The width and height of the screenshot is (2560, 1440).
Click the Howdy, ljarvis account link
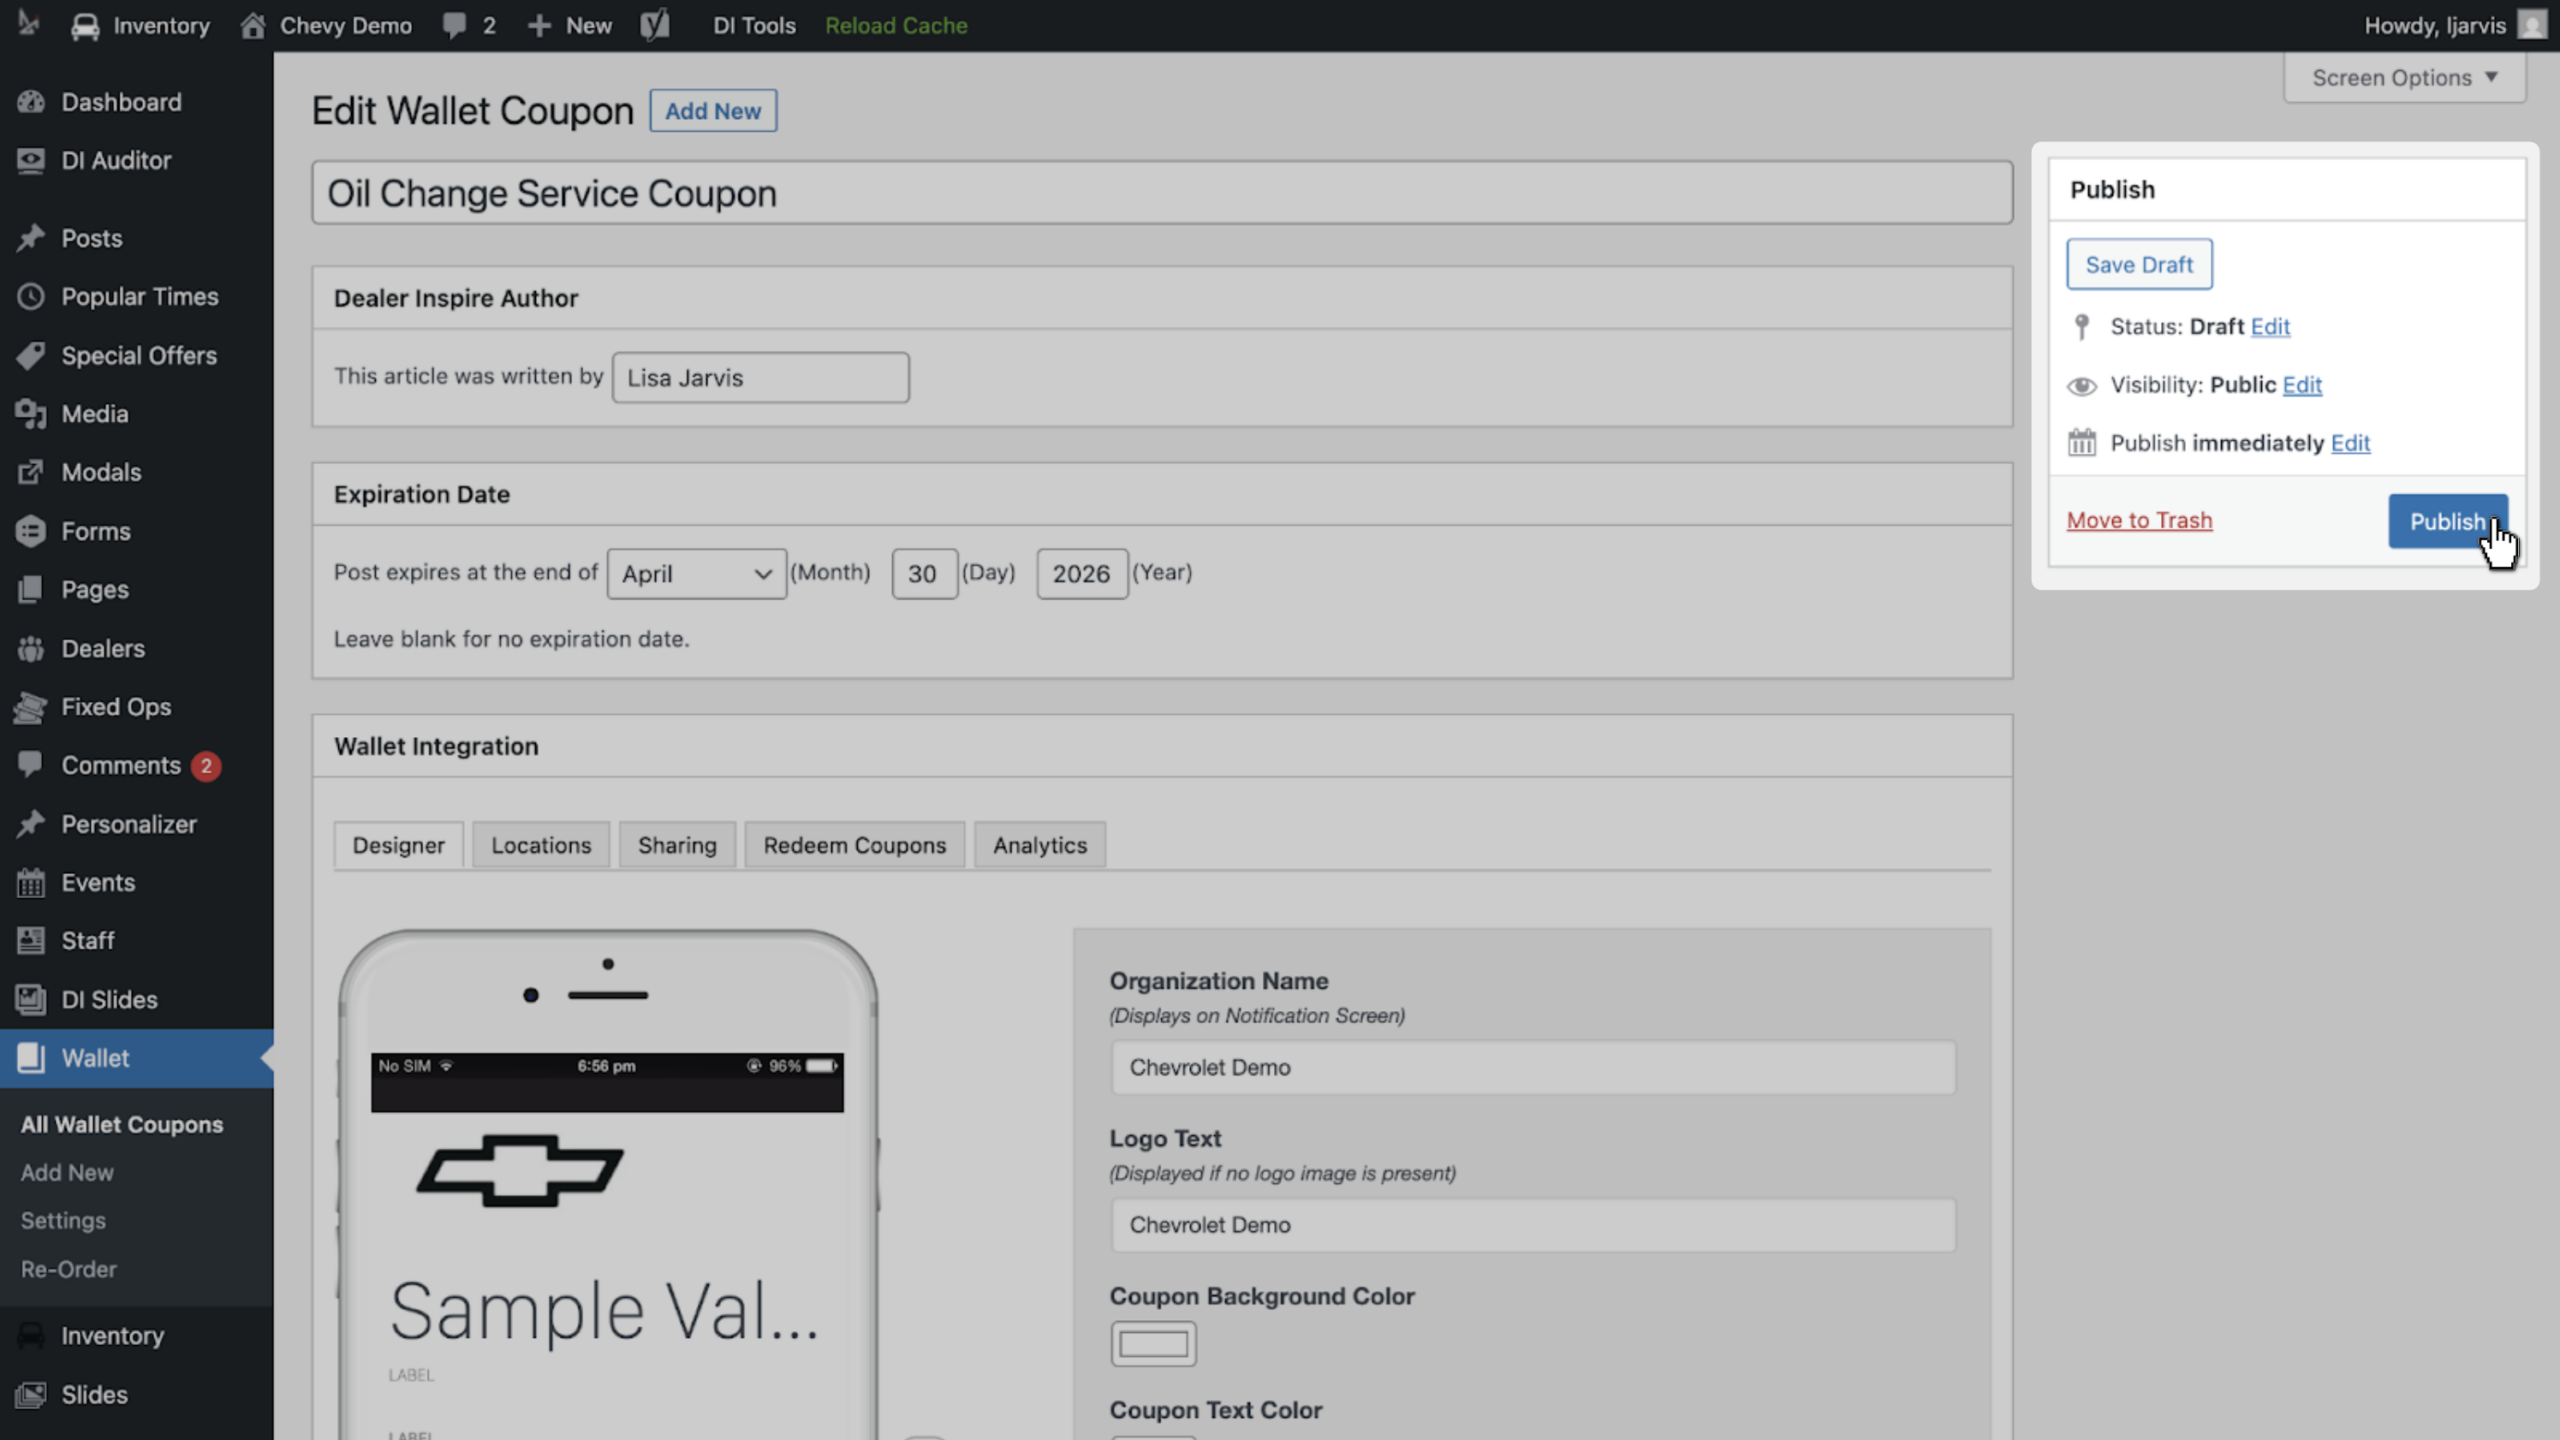(2435, 25)
